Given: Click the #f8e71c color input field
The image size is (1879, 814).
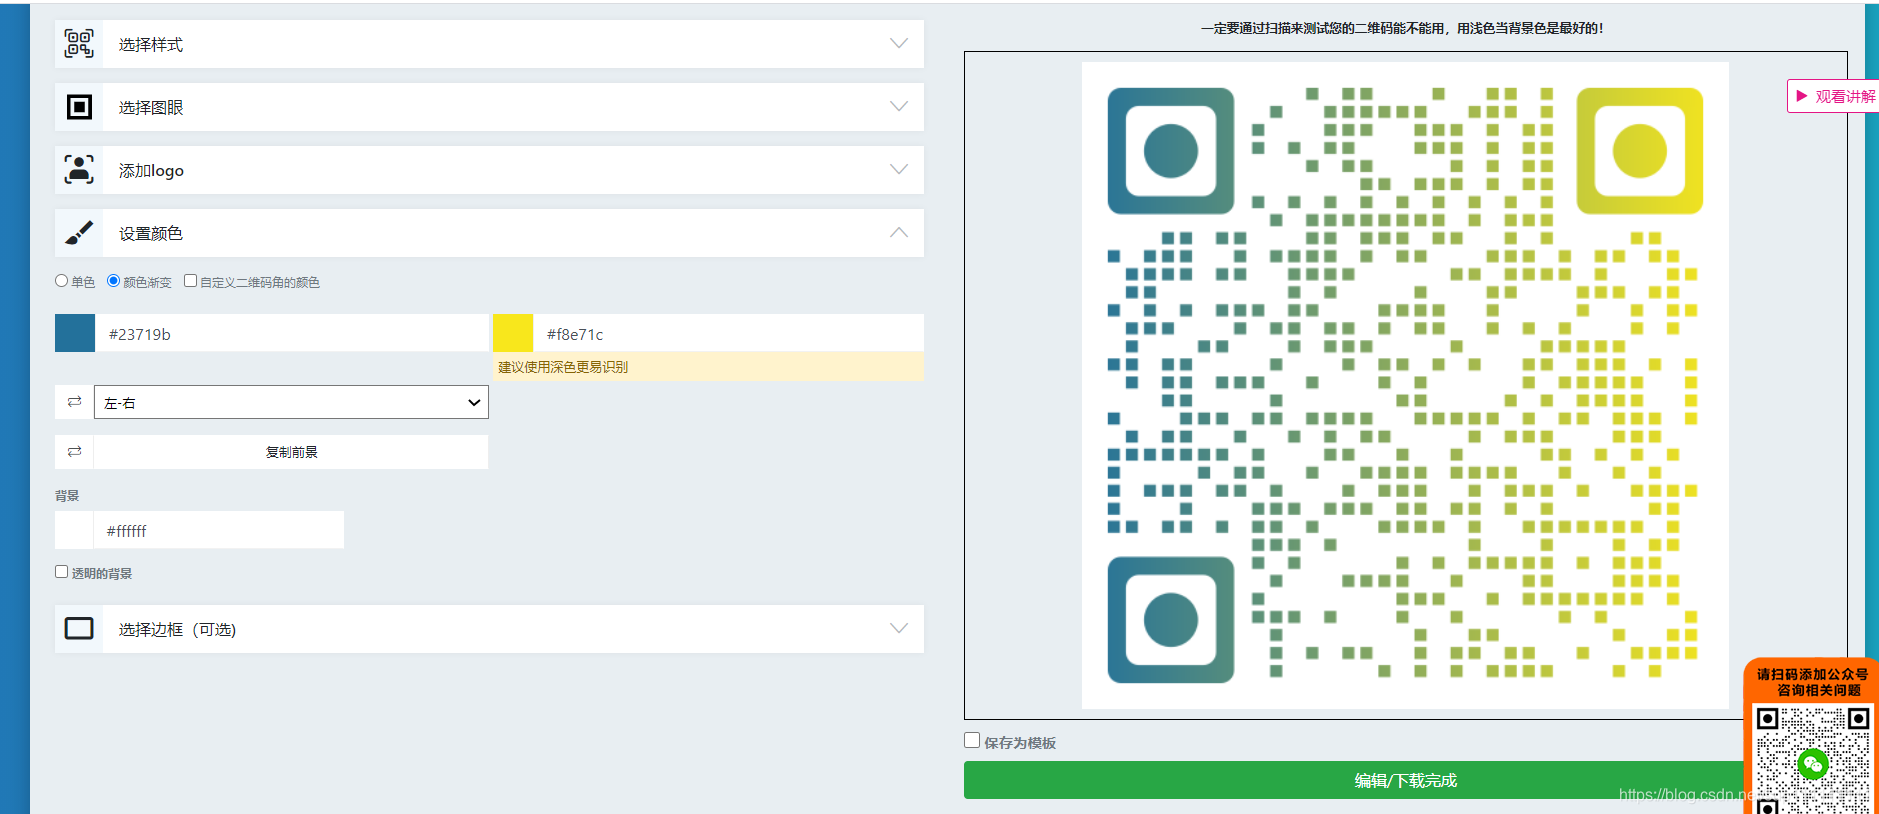Looking at the screenshot, I should tap(728, 333).
